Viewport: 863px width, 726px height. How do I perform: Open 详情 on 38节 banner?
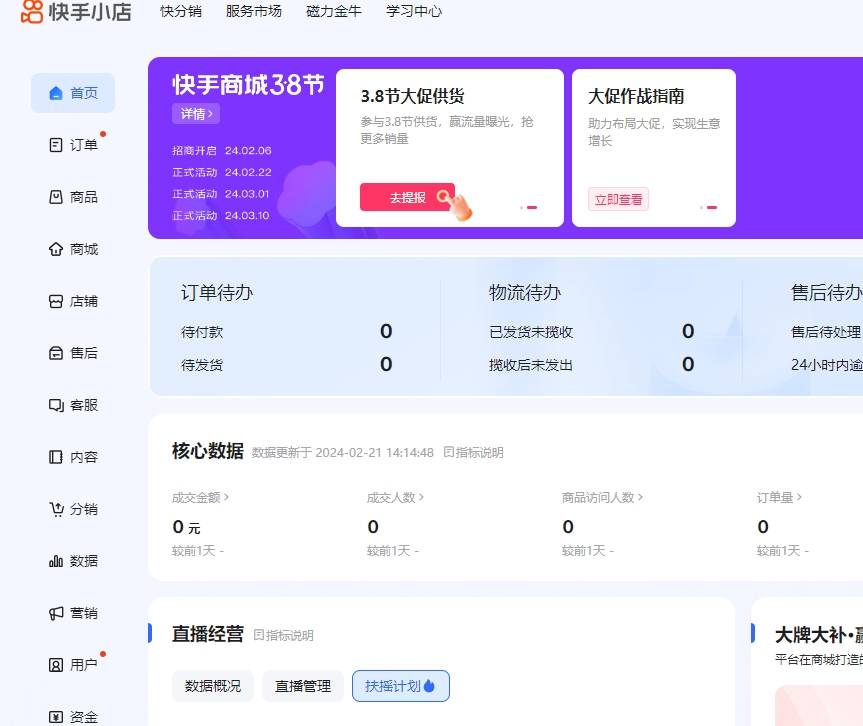196,113
